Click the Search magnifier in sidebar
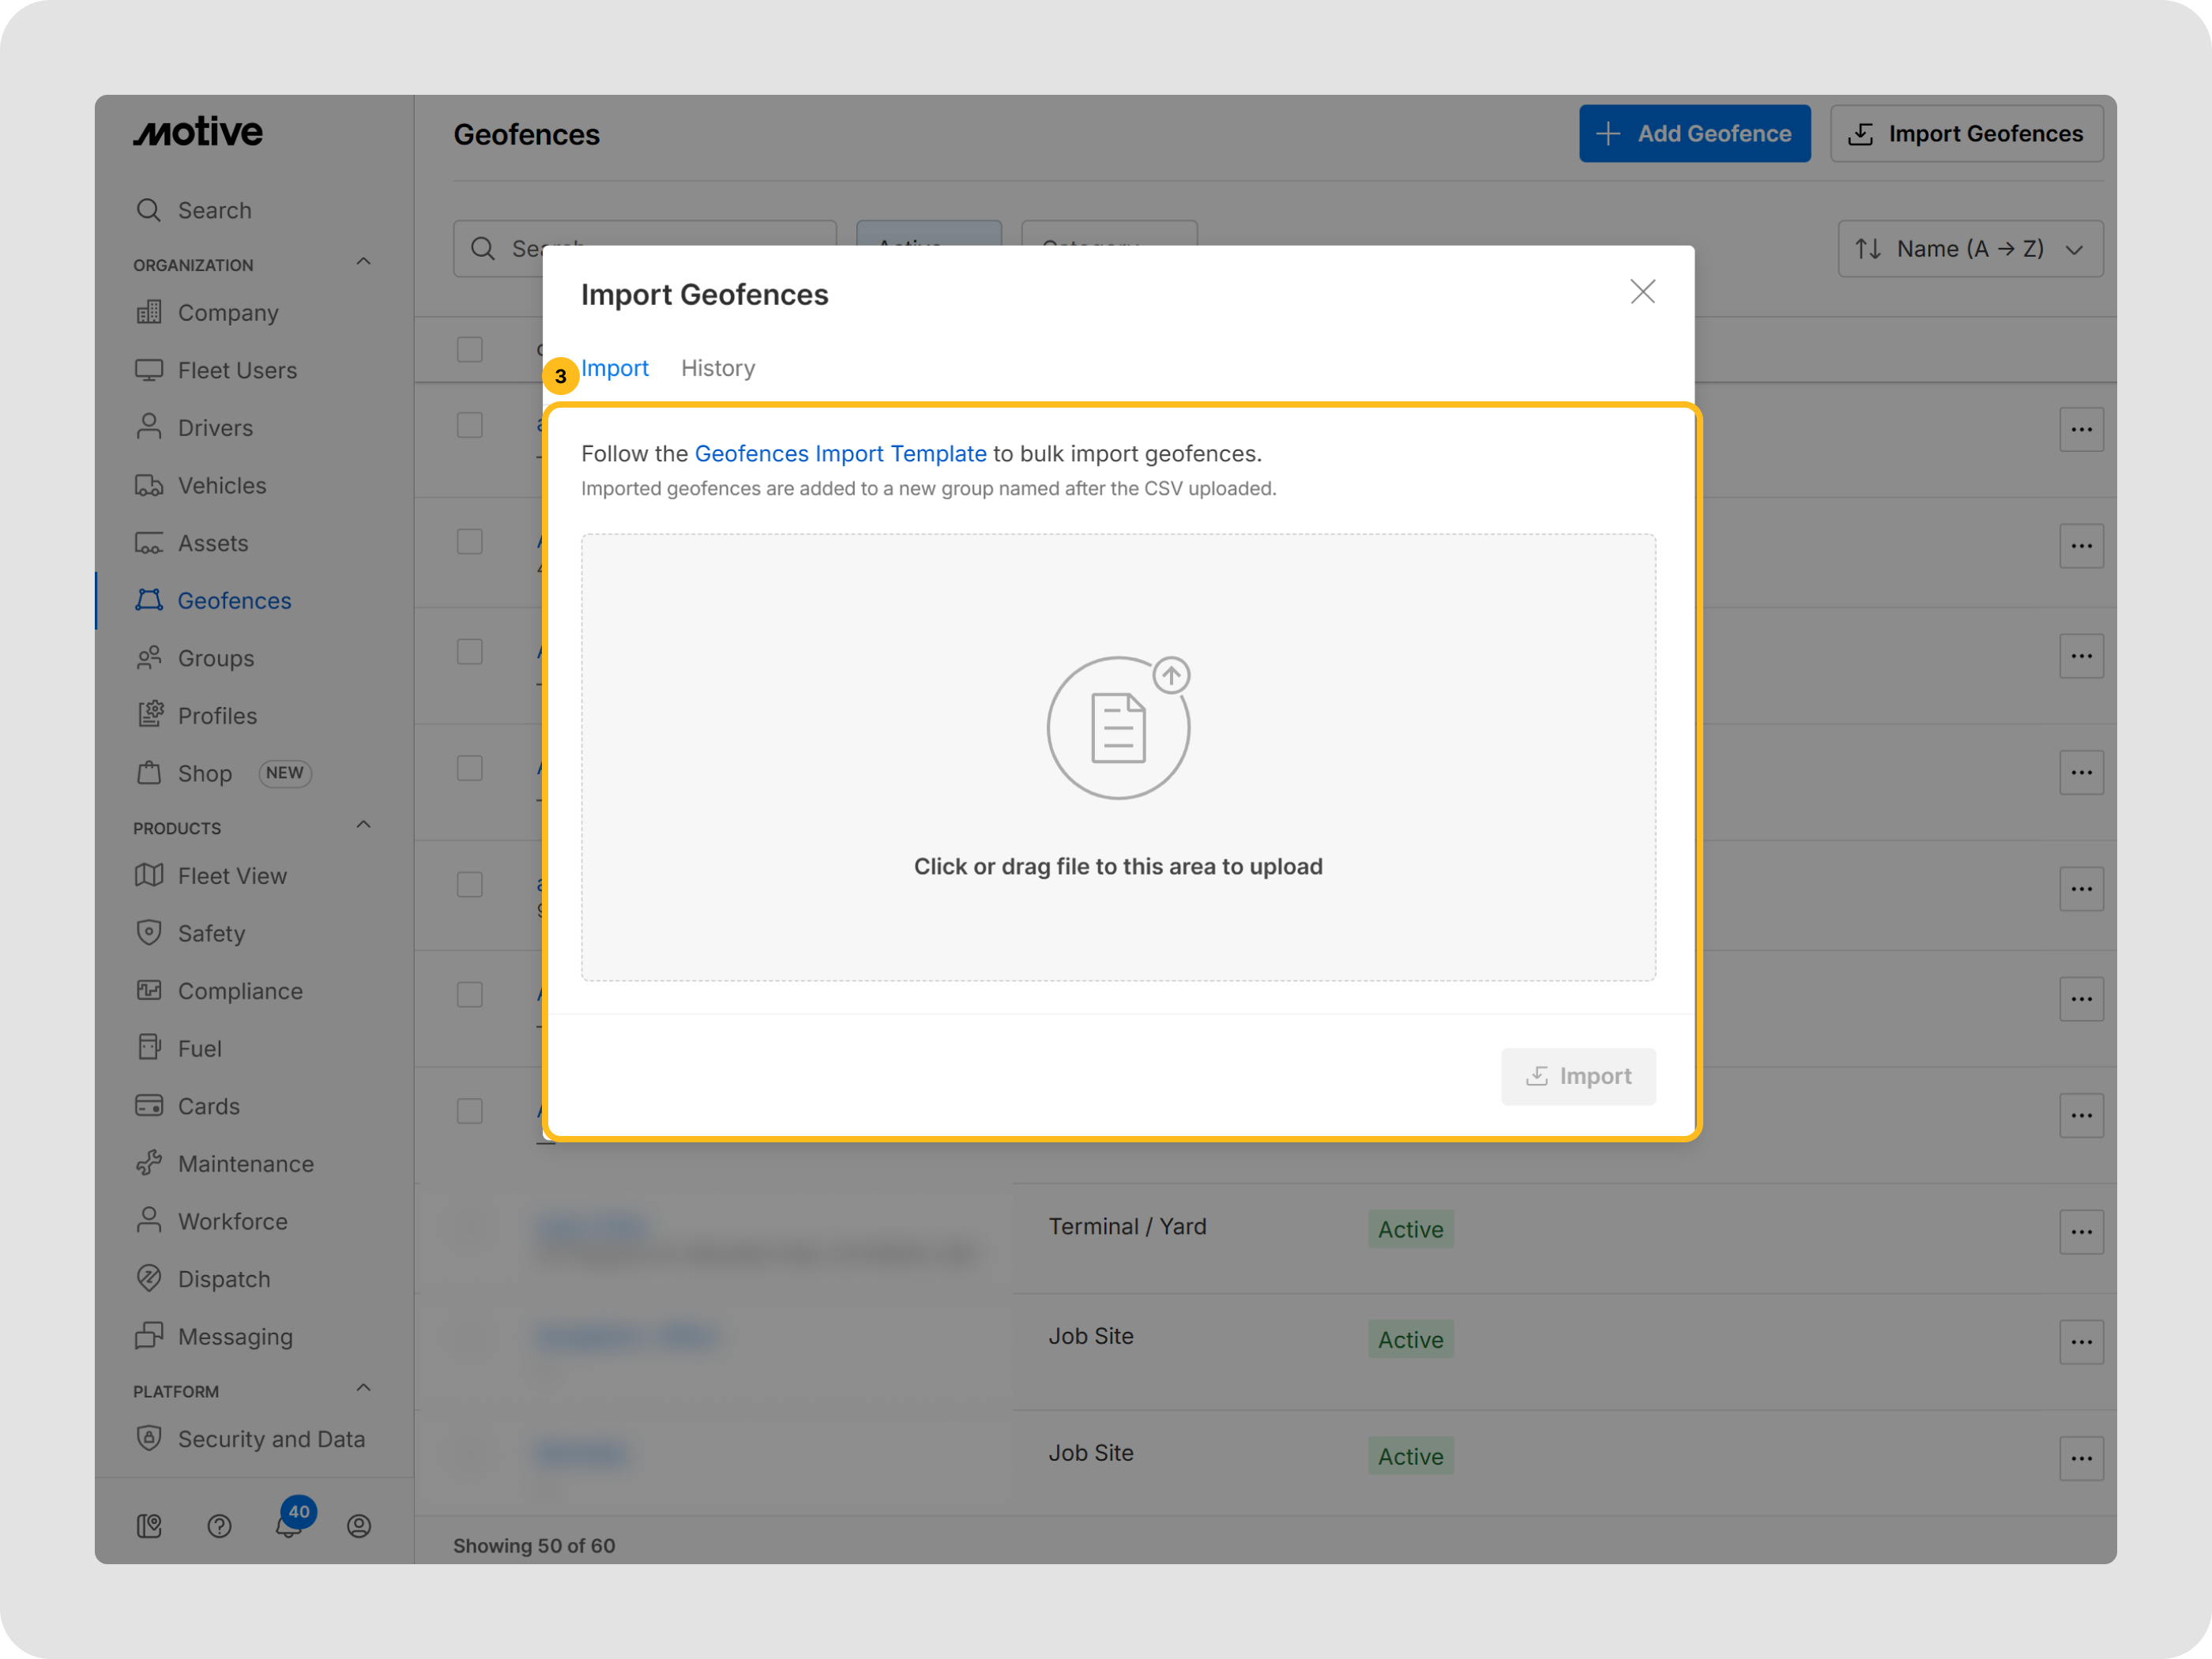This screenshot has height=1659, width=2212. tap(149, 210)
